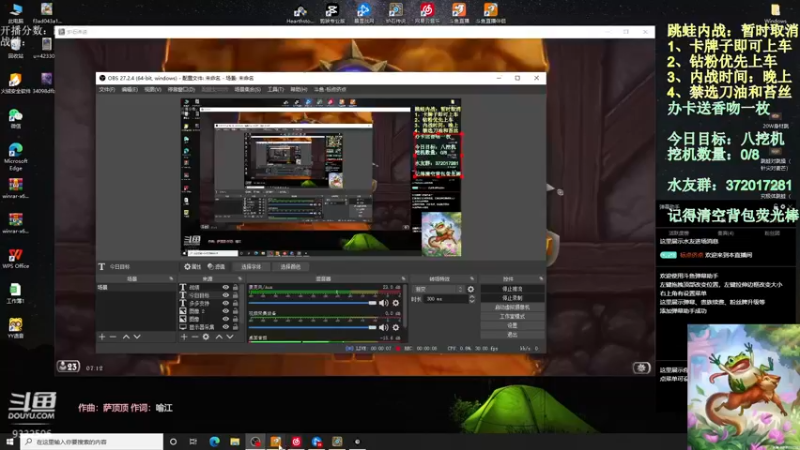800x450 pixels.
Task: Click 停止推流 to stop streaming
Action: point(512,289)
